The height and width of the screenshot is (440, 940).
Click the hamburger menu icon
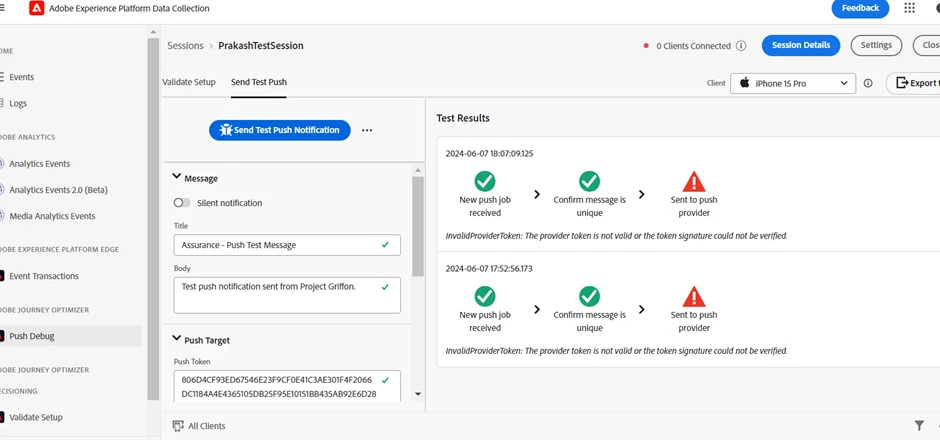point(2,8)
